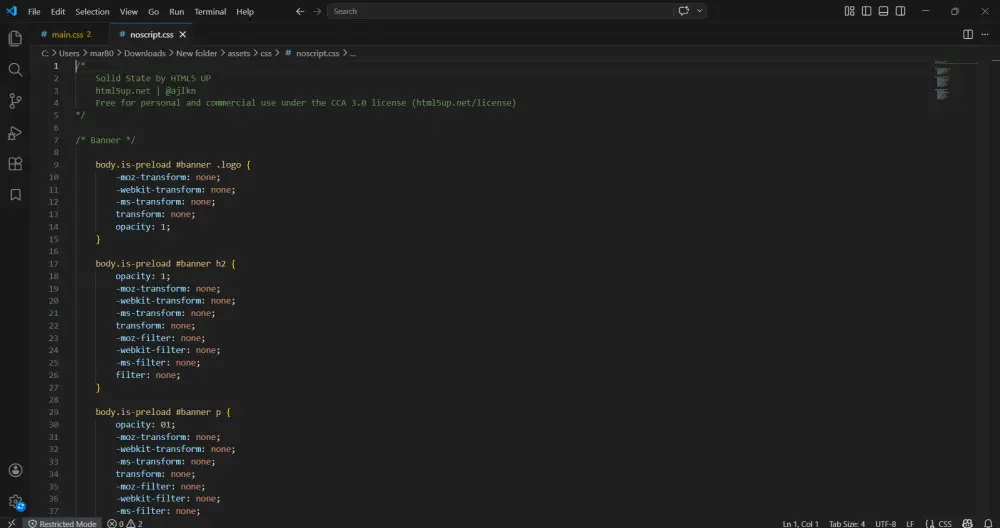Screen dimensions: 1000x528
Task: Change the LF end of line sequence
Action: click(x=910, y=524)
